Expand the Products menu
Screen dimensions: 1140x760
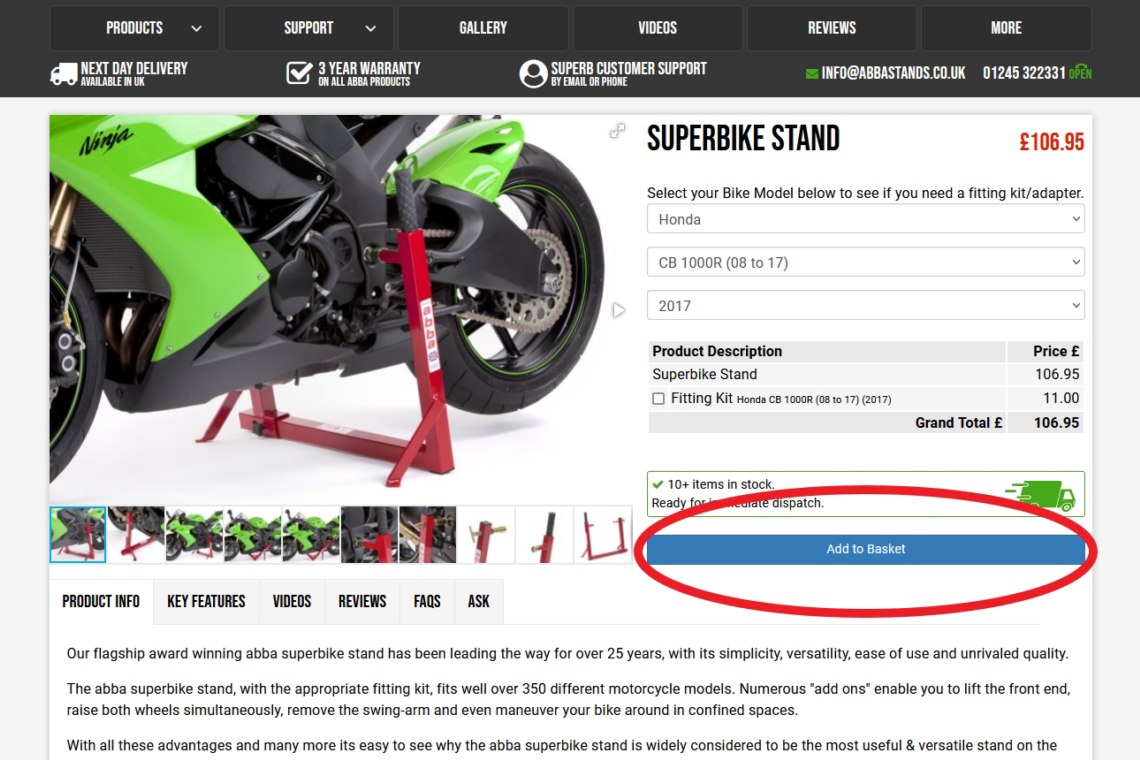pyautogui.click(x=135, y=28)
